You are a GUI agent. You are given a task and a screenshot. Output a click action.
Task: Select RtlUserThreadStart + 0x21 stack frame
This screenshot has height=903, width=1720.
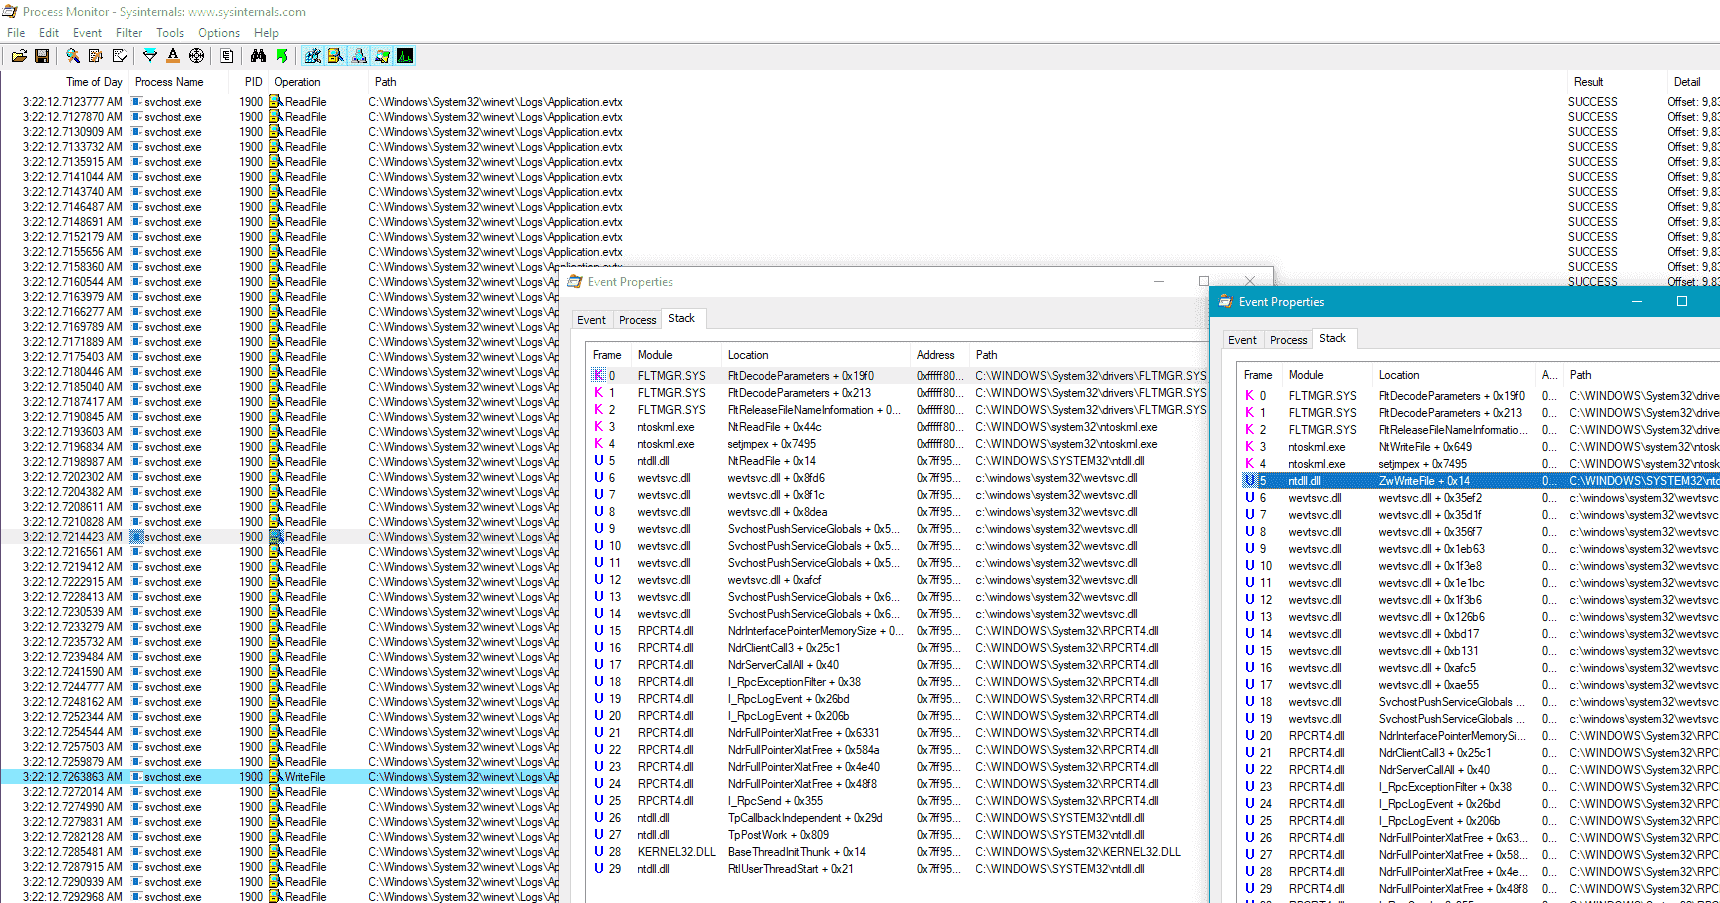coord(898,869)
